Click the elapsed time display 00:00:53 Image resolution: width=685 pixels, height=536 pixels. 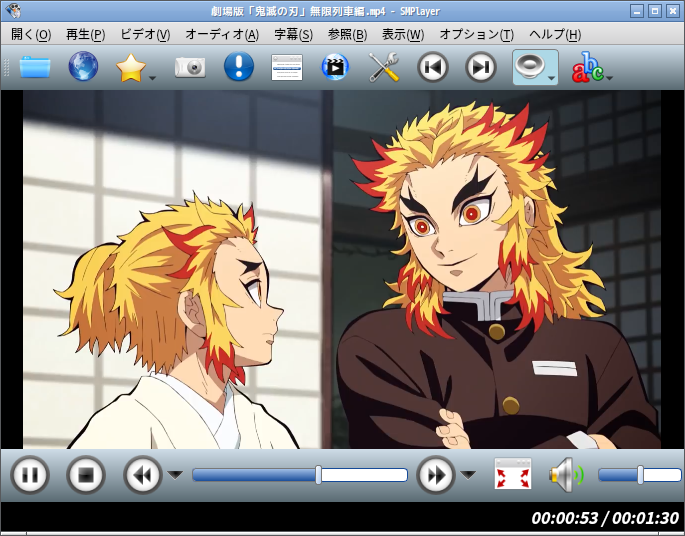click(564, 518)
